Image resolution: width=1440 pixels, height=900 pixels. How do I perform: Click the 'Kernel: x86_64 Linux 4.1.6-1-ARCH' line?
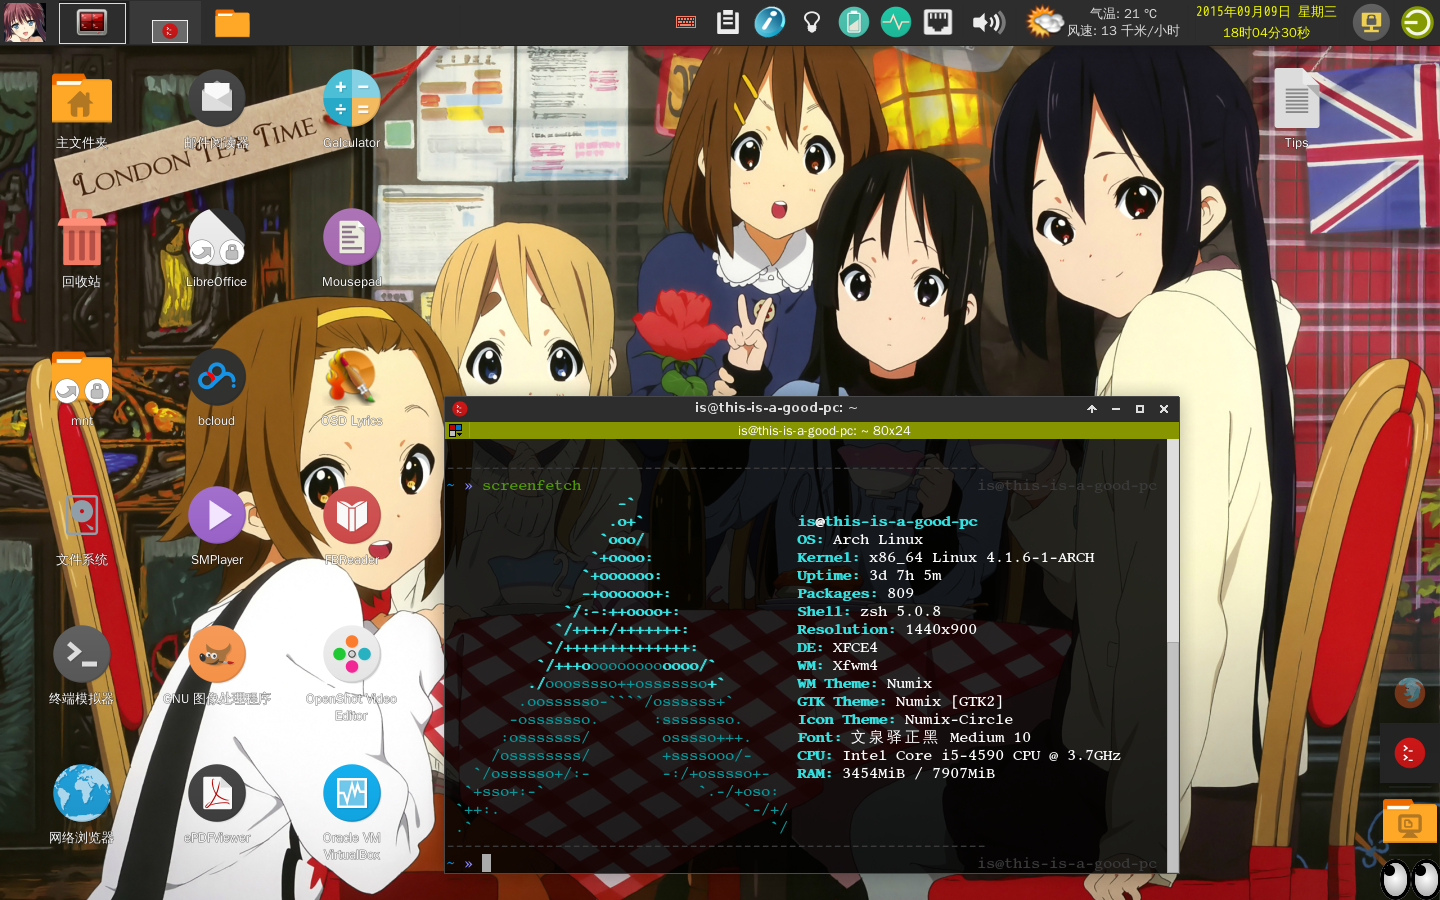click(x=946, y=558)
